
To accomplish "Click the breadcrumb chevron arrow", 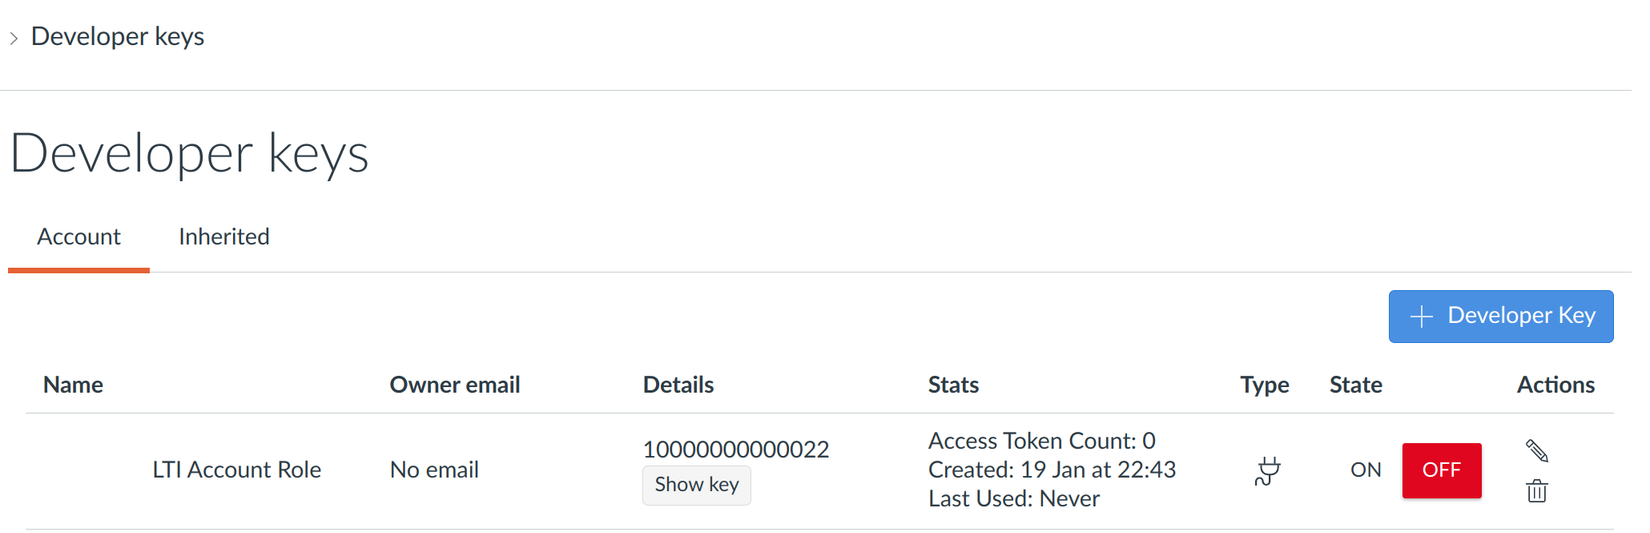I will point(14,38).
